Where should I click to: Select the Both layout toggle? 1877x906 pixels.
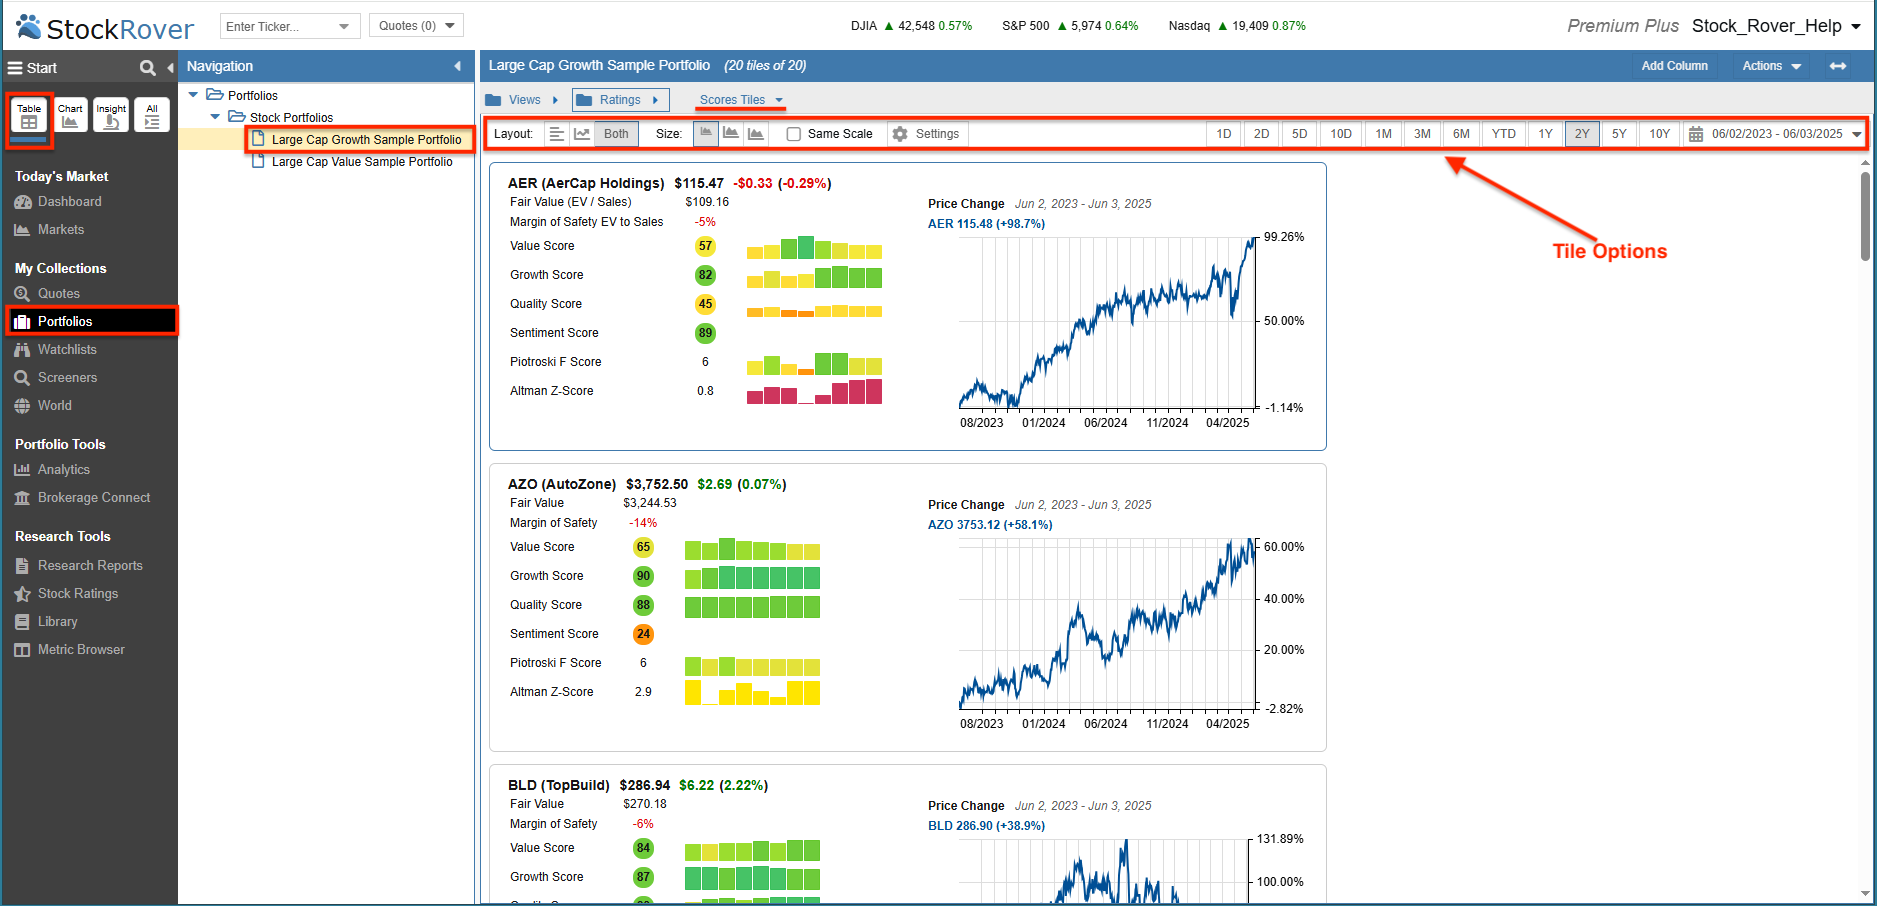point(616,134)
